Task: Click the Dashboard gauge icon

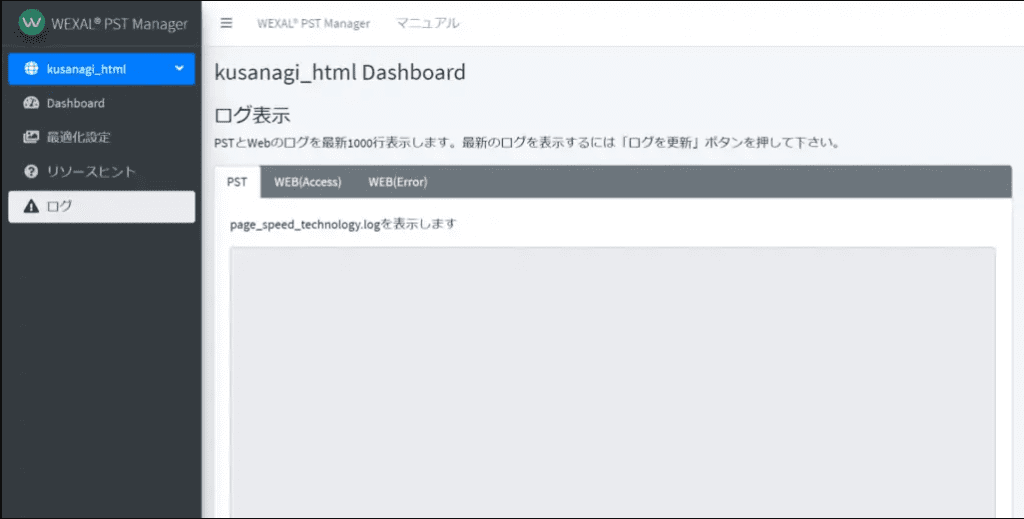Action: pyautogui.click(x=31, y=103)
